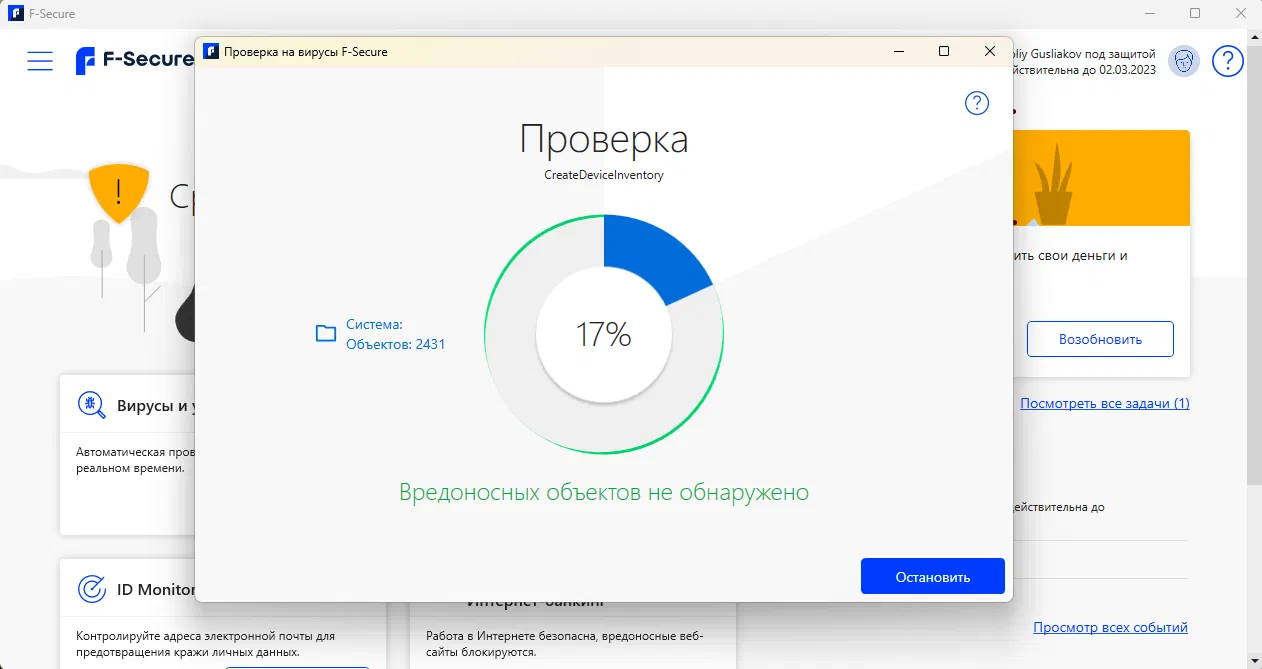
Task: Click the Система: label
Action: (x=374, y=325)
